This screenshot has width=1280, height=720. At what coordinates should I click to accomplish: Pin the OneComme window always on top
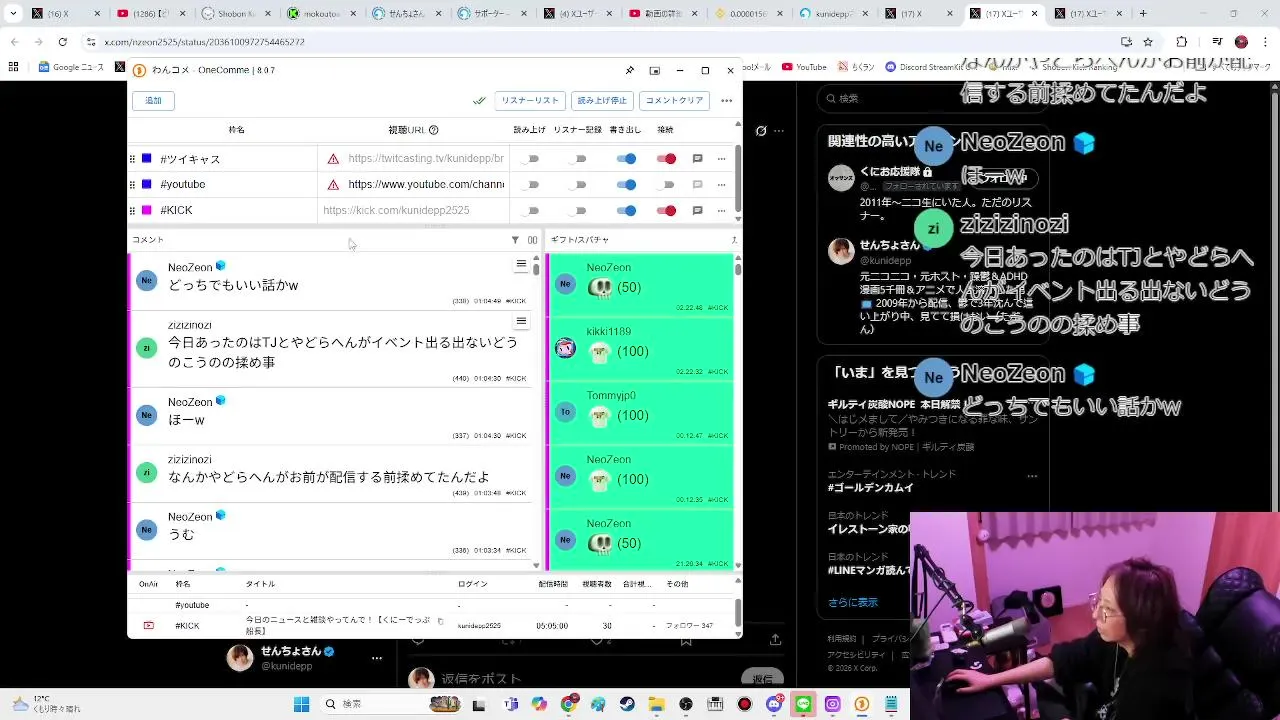click(629, 70)
